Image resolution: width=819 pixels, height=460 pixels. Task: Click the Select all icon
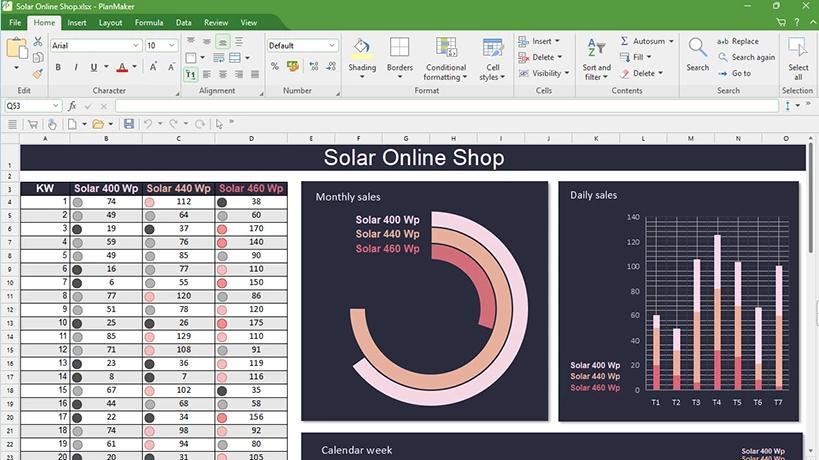(x=798, y=48)
